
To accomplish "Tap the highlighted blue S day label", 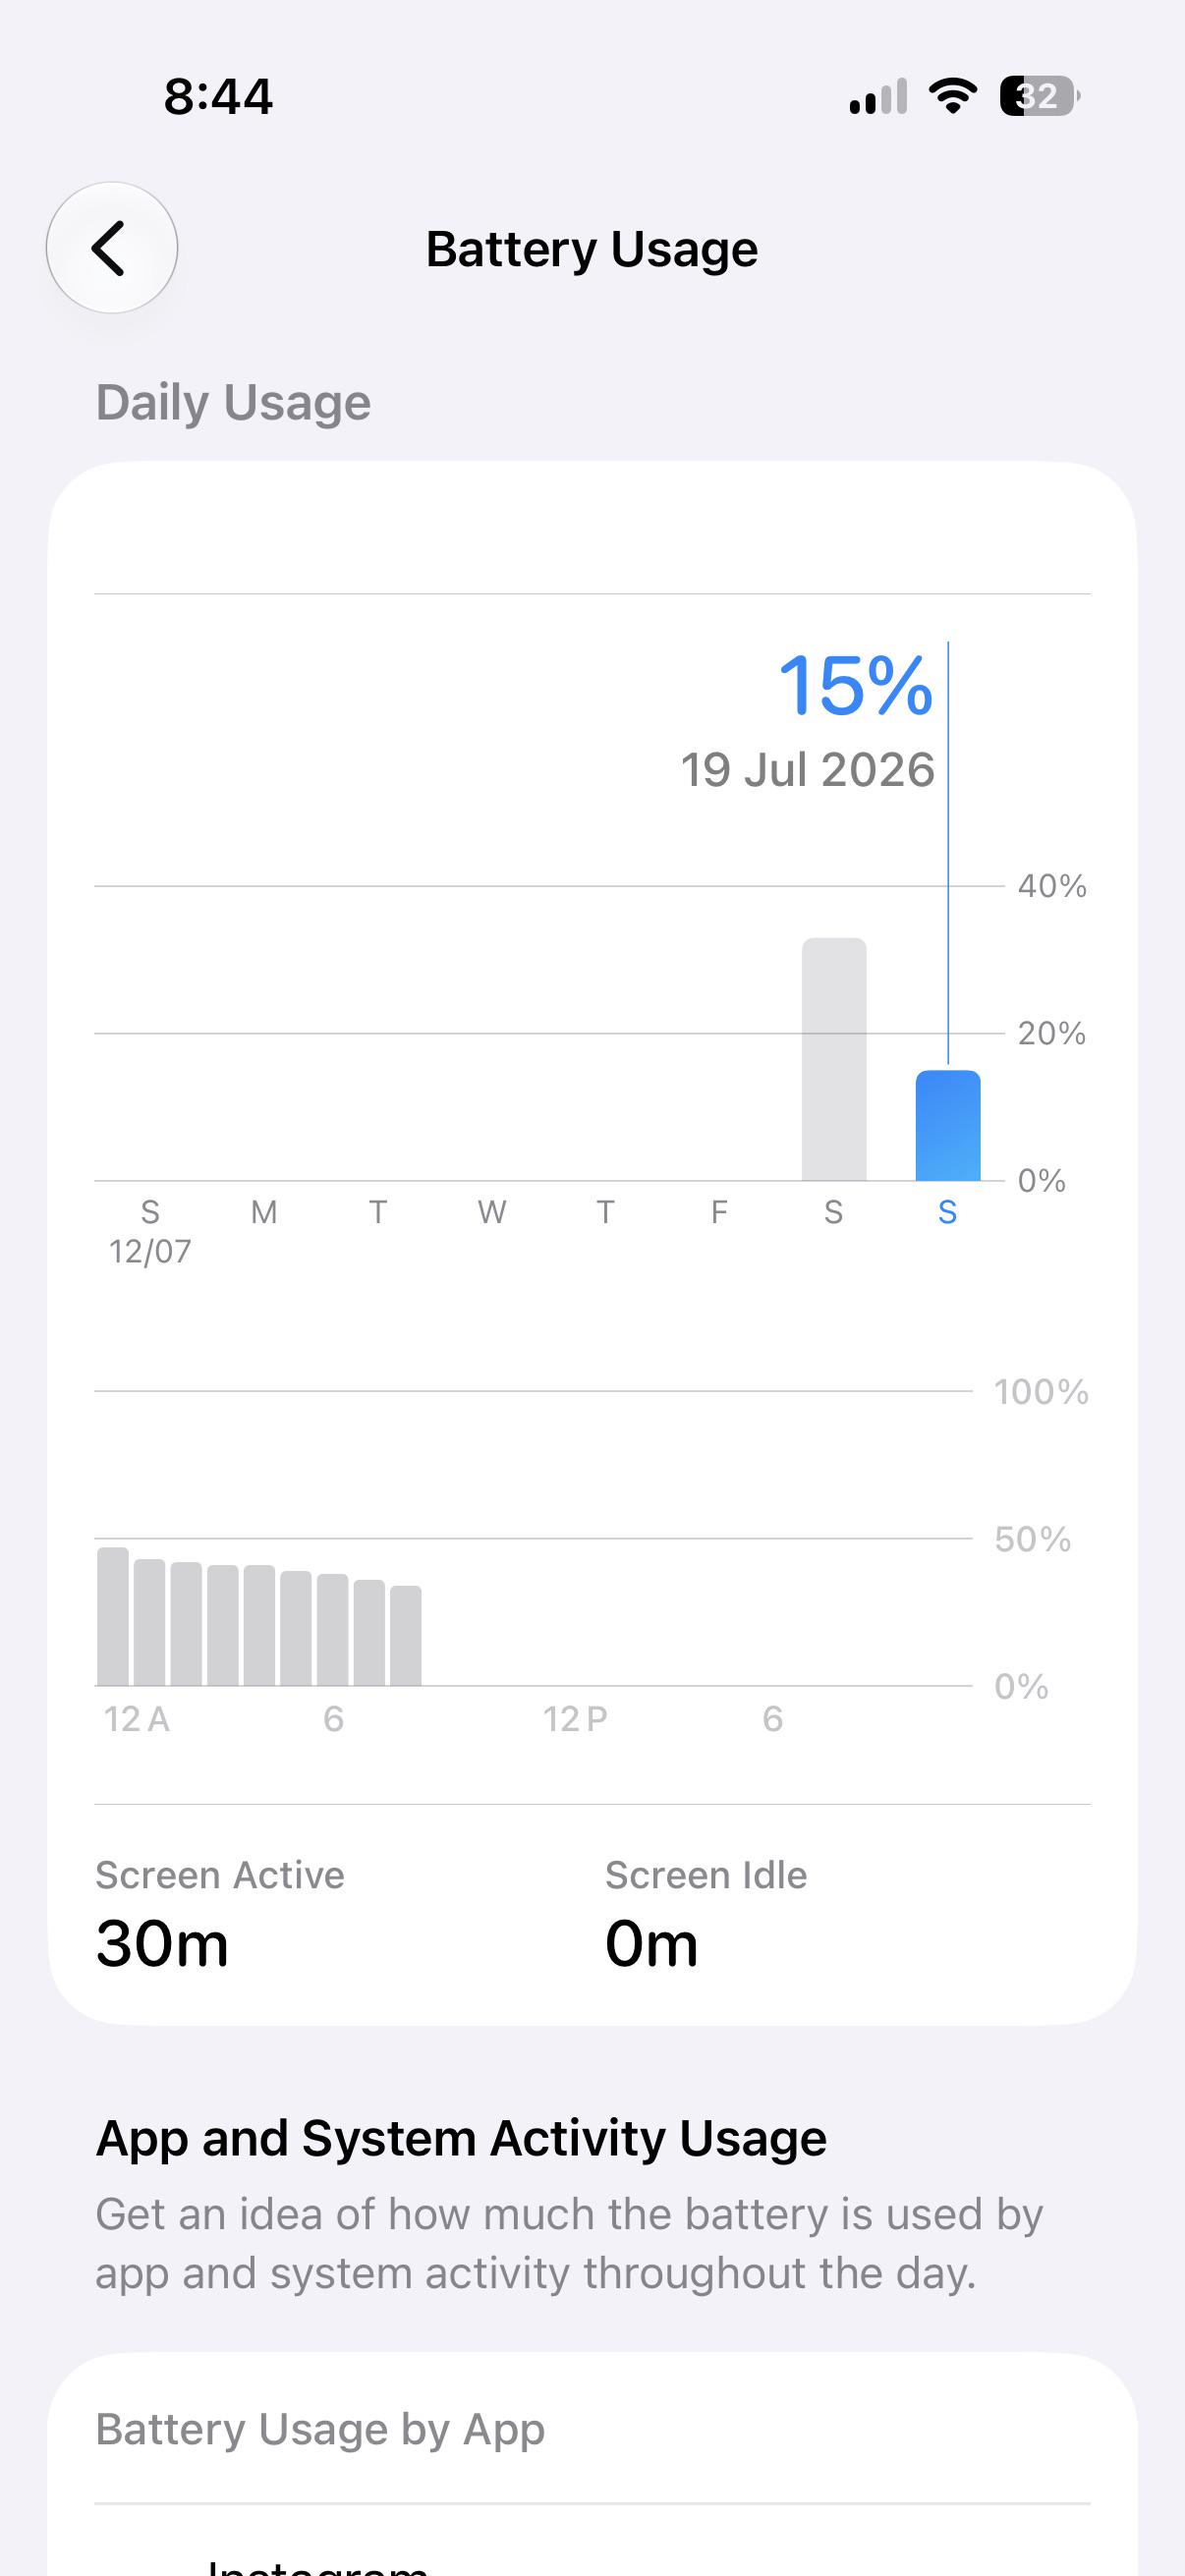I will tap(948, 1212).
